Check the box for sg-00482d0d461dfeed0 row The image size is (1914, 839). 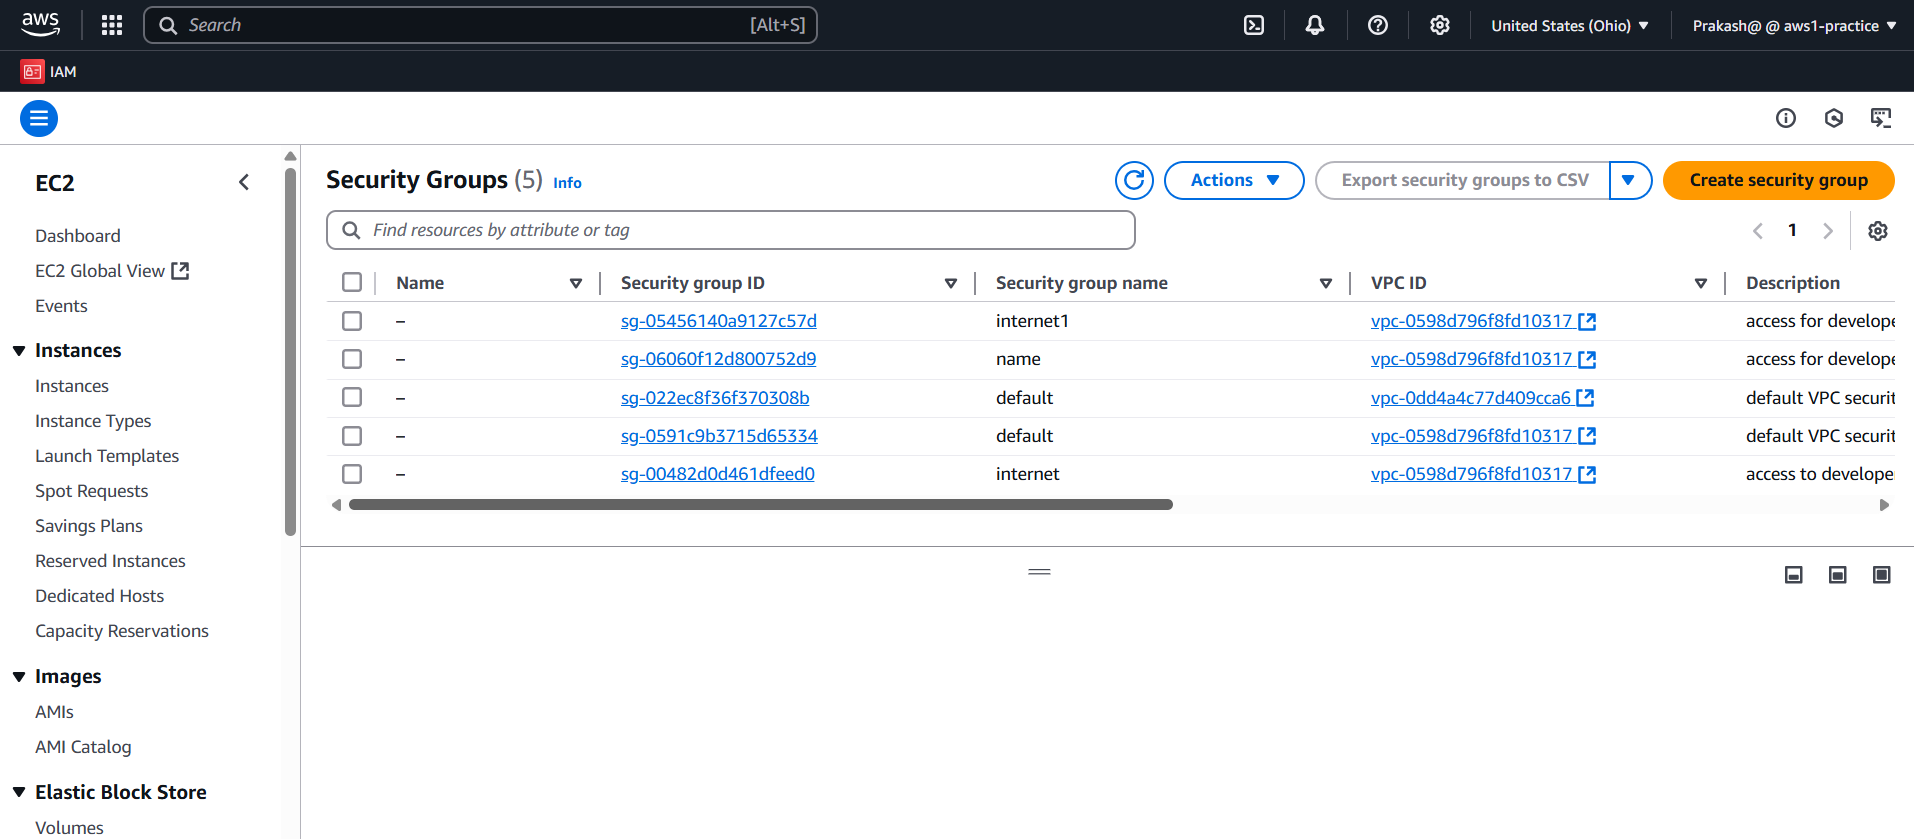[x=352, y=474]
